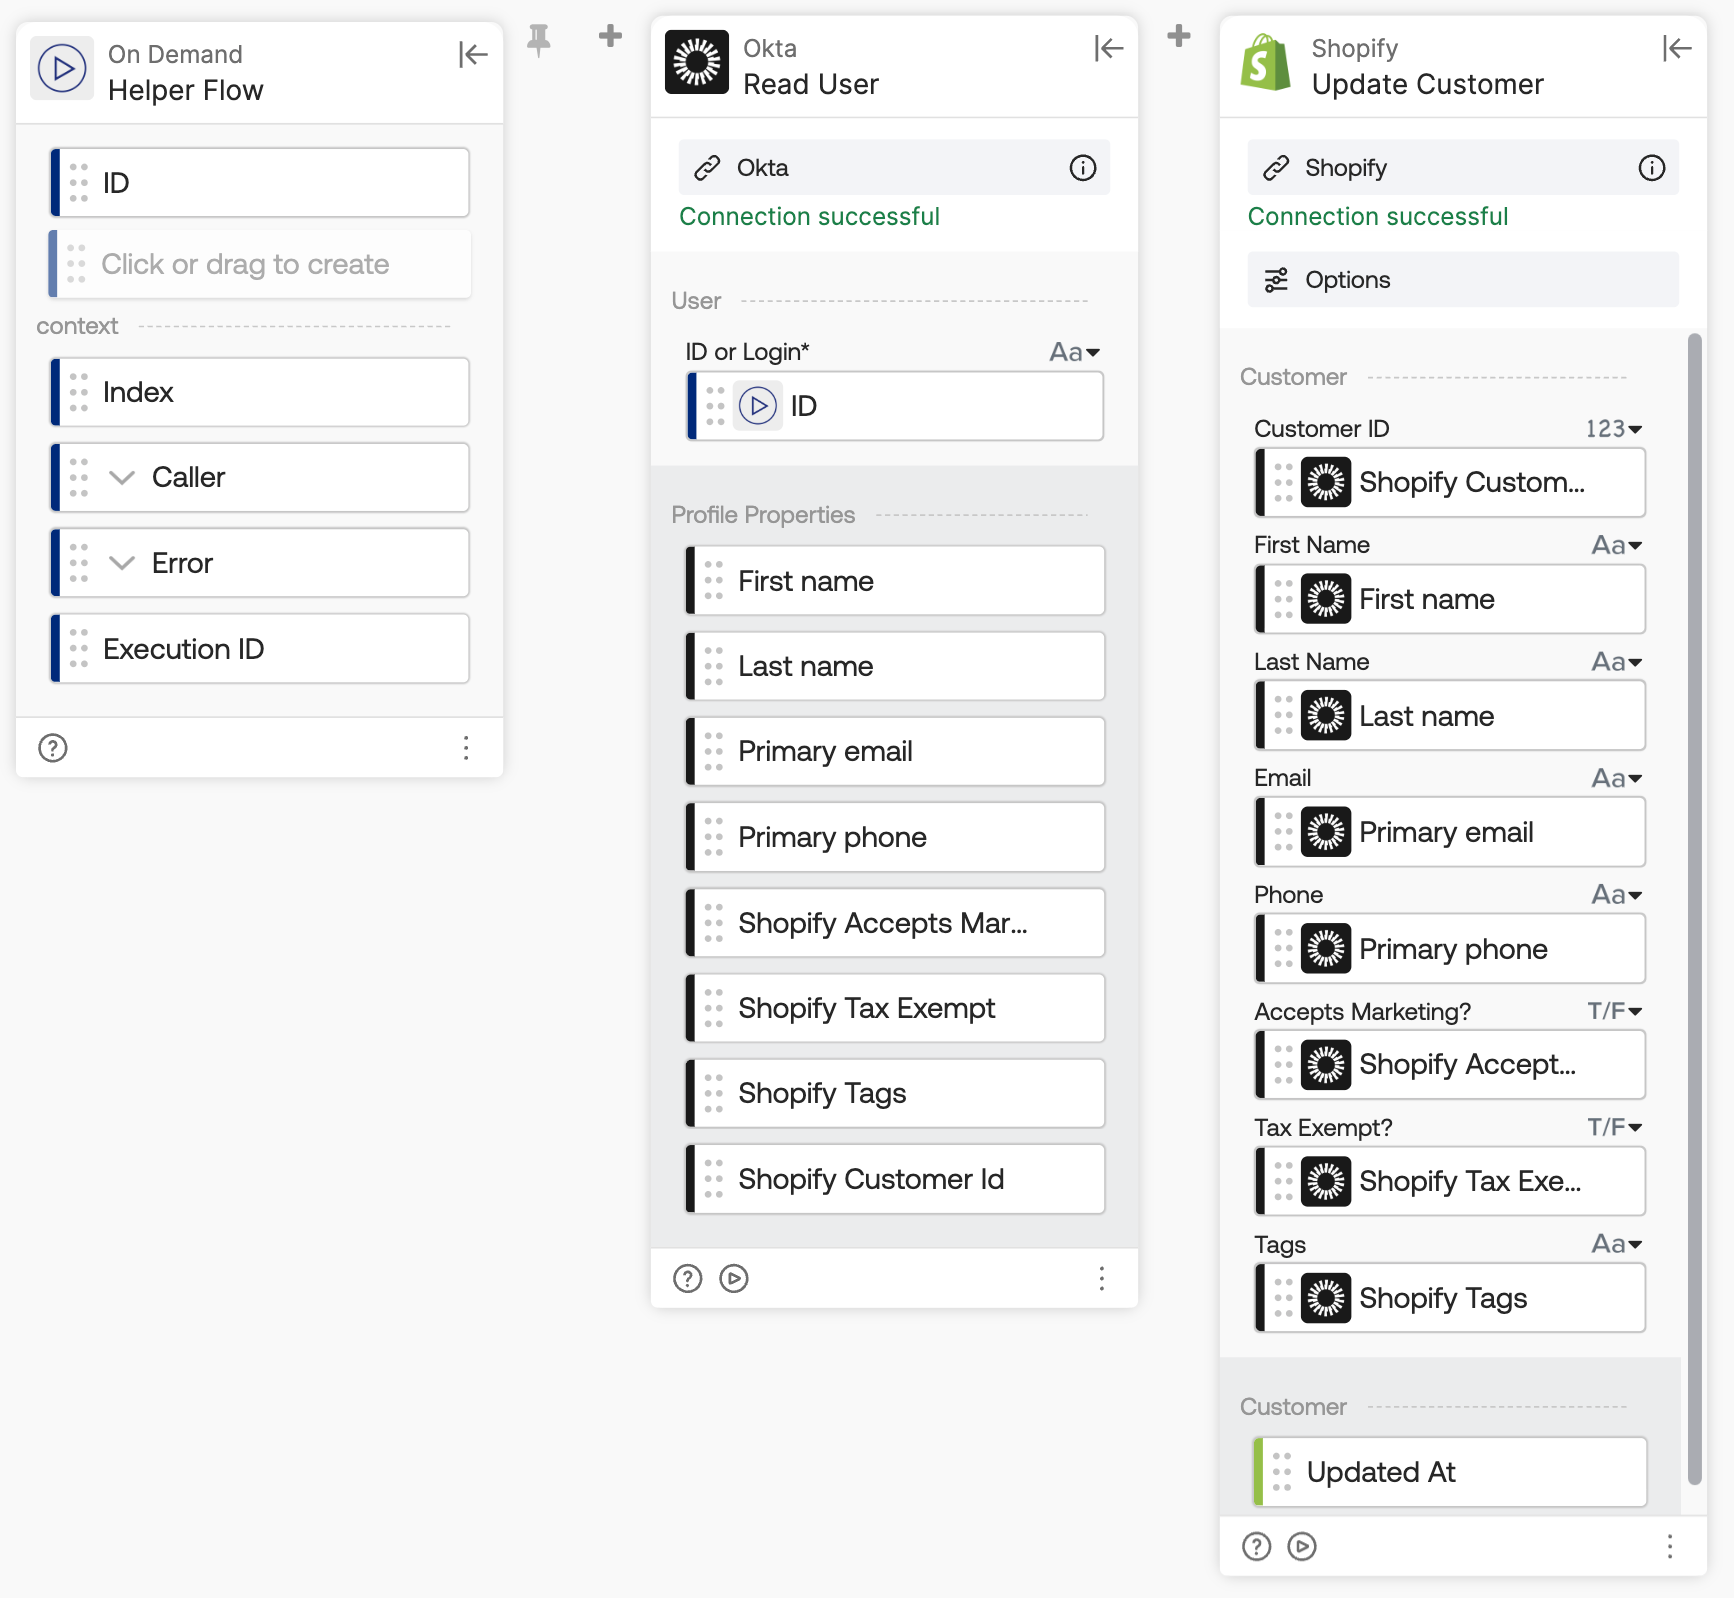This screenshot has width=1734, height=1598.
Task: Open help for Shopify Update Customer card
Action: [x=1256, y=1547]
